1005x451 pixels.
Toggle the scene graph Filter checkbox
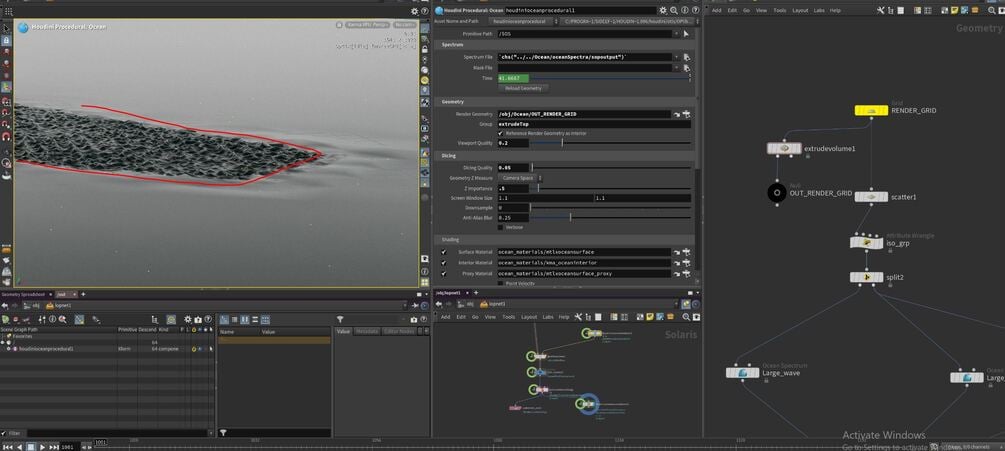click(x=4, y=433)
